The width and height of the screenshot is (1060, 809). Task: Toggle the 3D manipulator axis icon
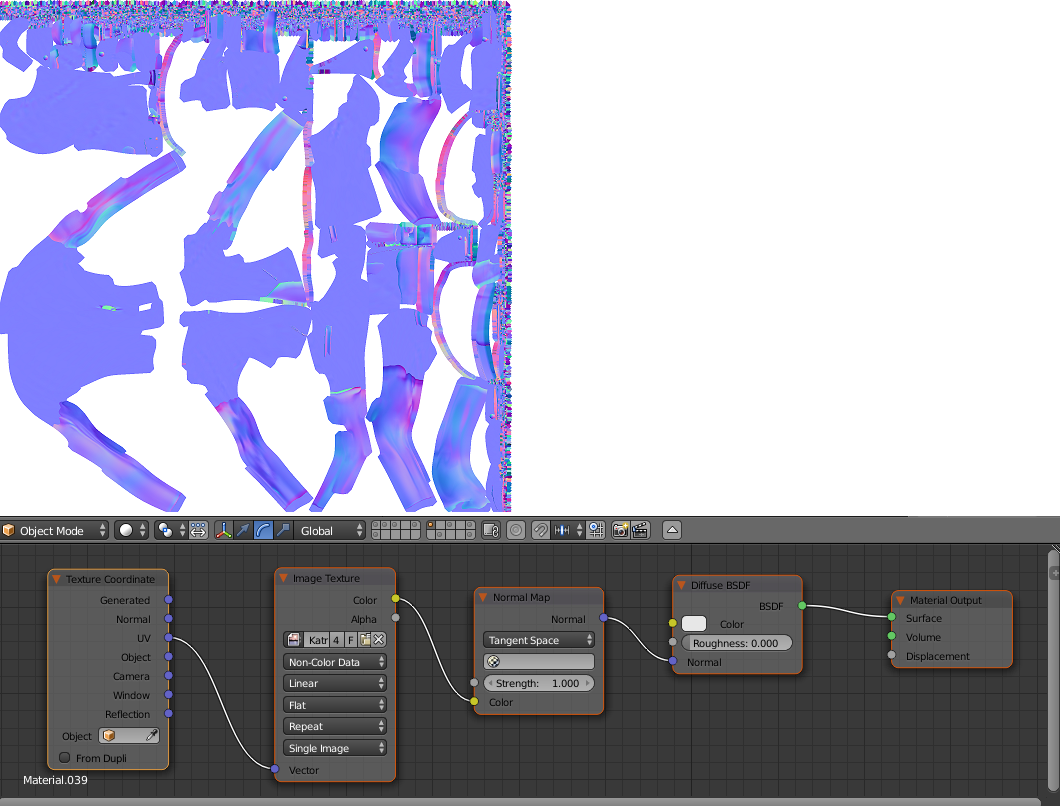point(223,531)
